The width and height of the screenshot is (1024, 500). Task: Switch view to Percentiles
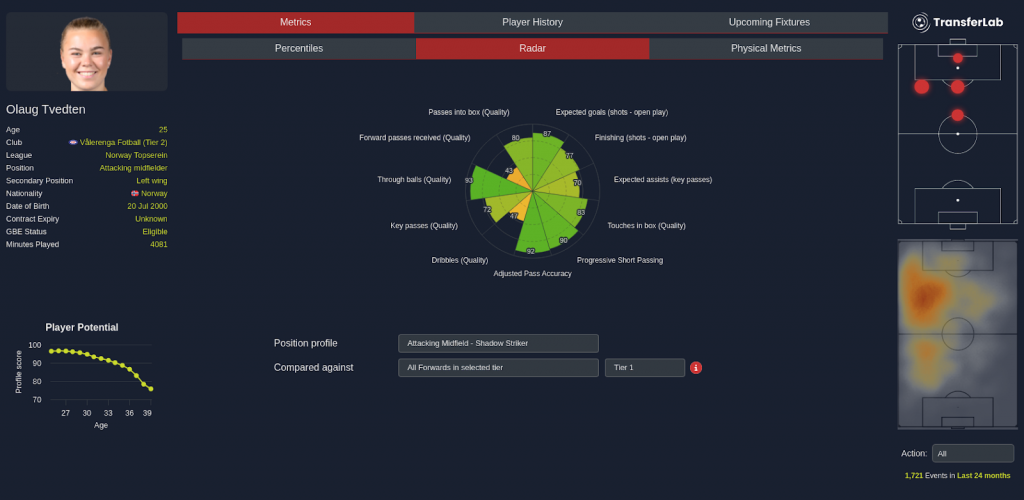[x=298, y=48]
